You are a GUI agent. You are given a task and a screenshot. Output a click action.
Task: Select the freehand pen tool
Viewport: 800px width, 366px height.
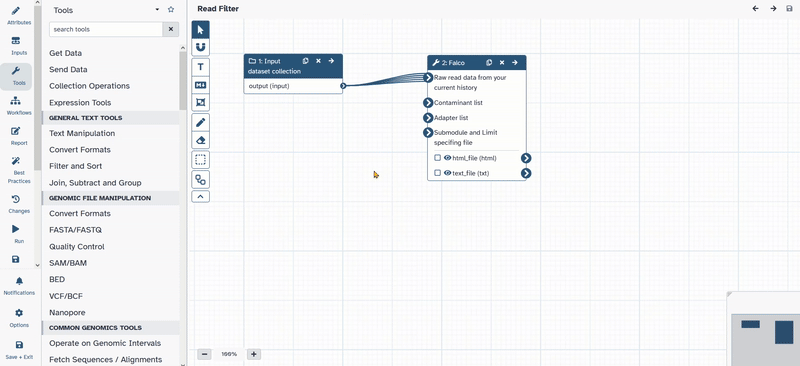[201, 122]
